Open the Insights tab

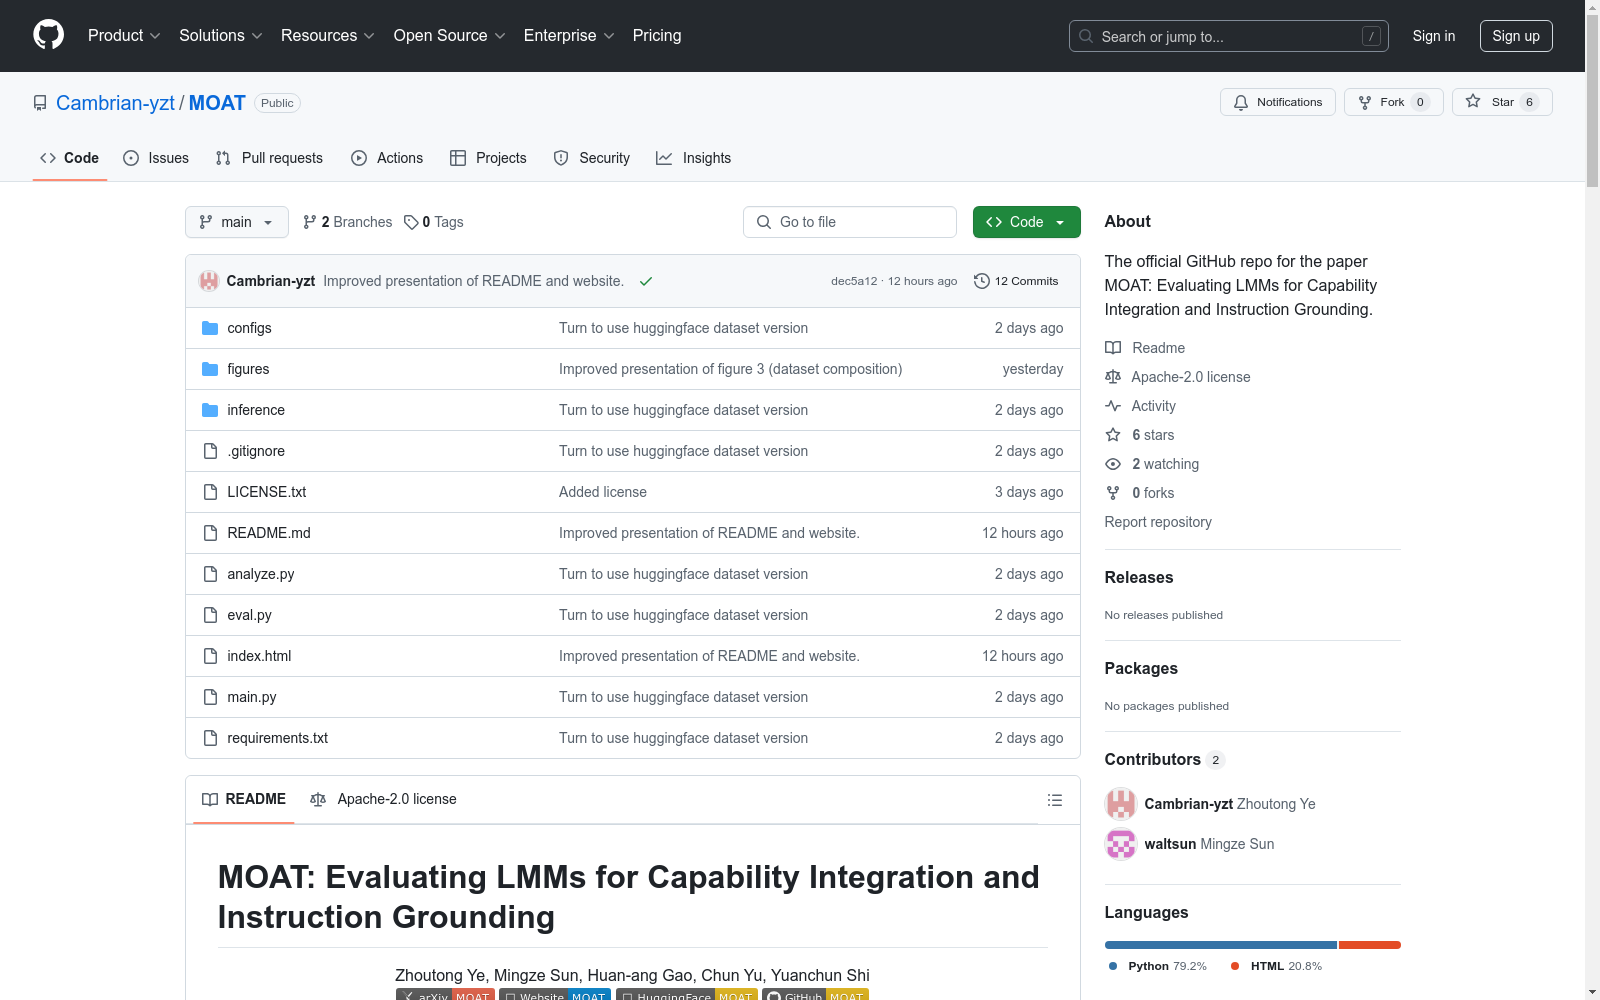(x=693, y=158)
